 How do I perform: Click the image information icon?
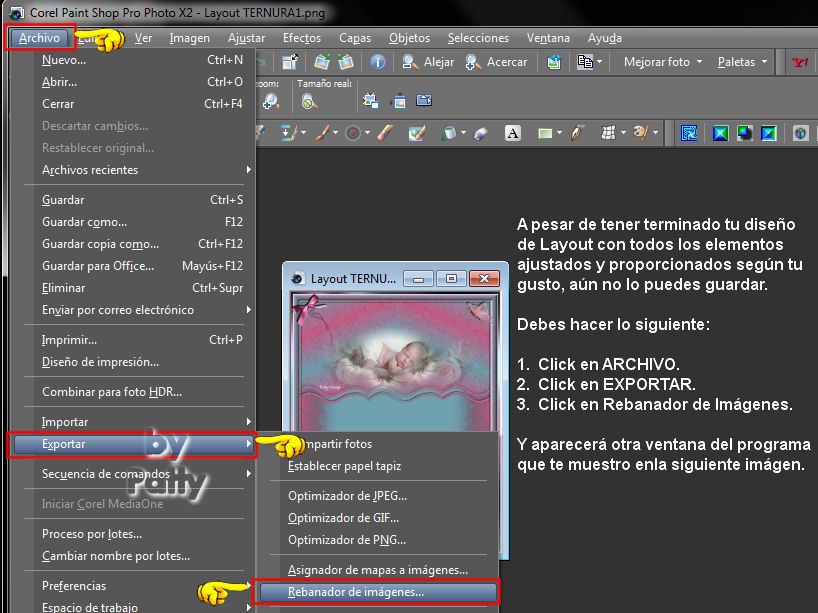point(378,62)
